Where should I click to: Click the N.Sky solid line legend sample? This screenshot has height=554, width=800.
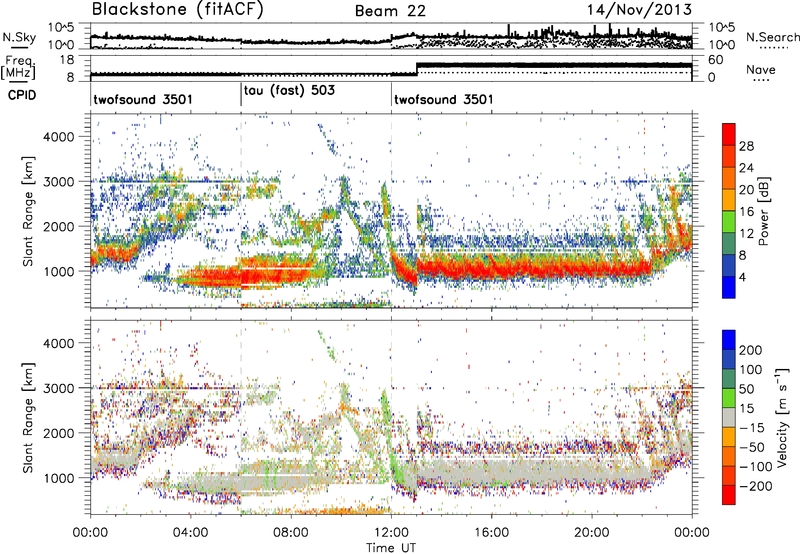pos(19,47)
